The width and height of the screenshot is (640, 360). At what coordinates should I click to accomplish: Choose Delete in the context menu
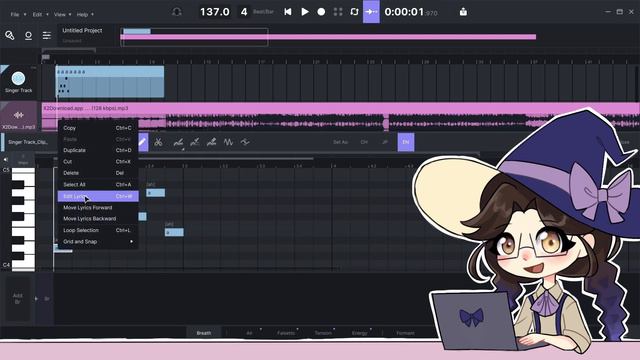(x=98, y=173)
